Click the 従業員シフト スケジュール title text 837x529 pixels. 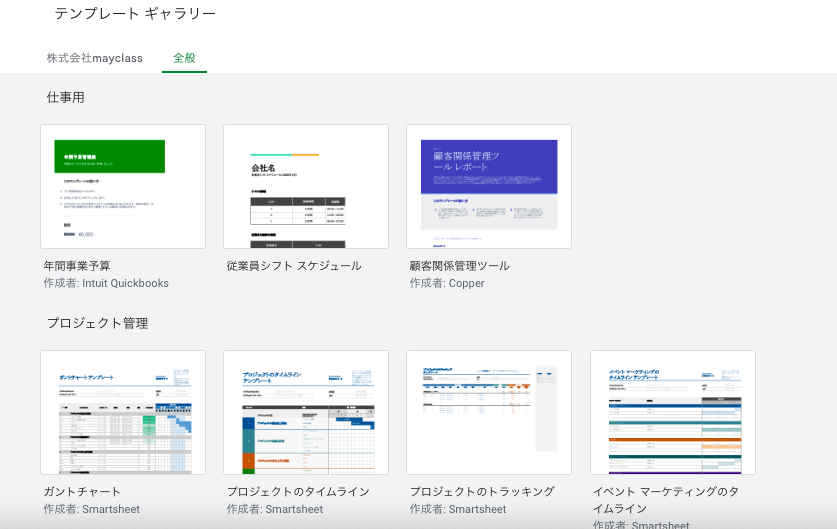tap(294, 266)
